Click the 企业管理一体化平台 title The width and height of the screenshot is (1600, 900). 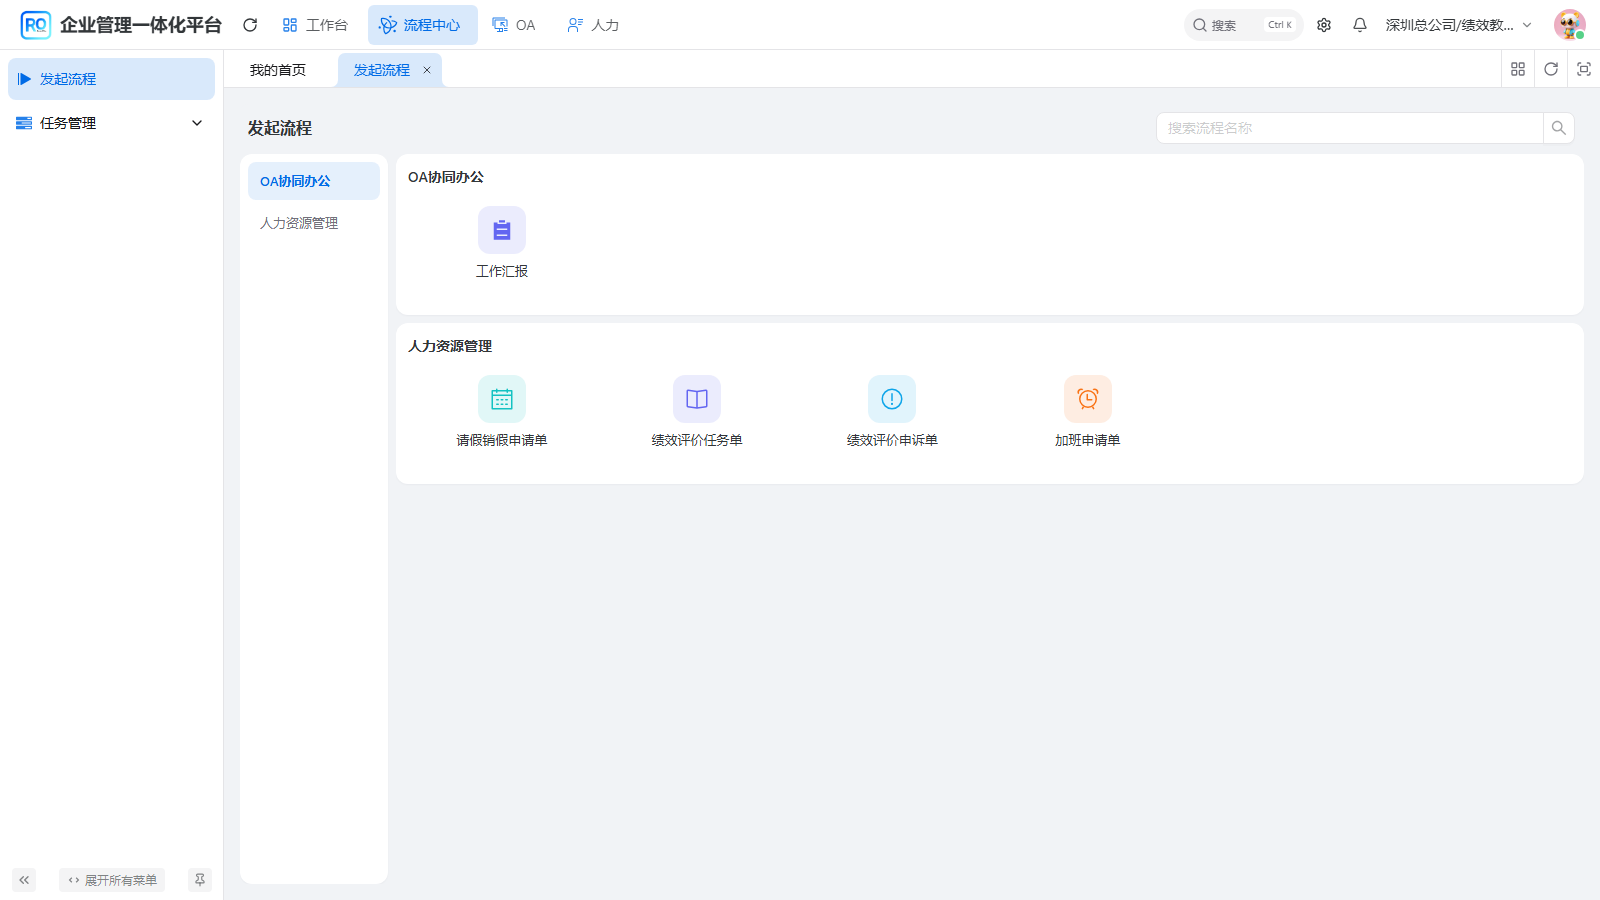(141, 25)
